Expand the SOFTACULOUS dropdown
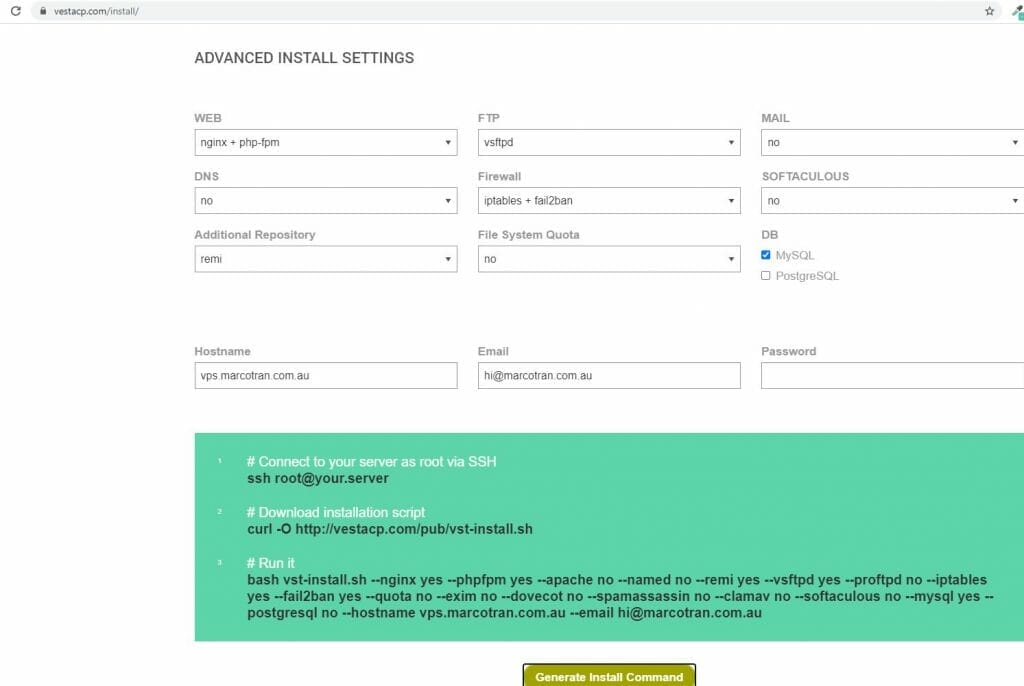Viewport: 1024px width, 686px height. [x=890, y=200]
